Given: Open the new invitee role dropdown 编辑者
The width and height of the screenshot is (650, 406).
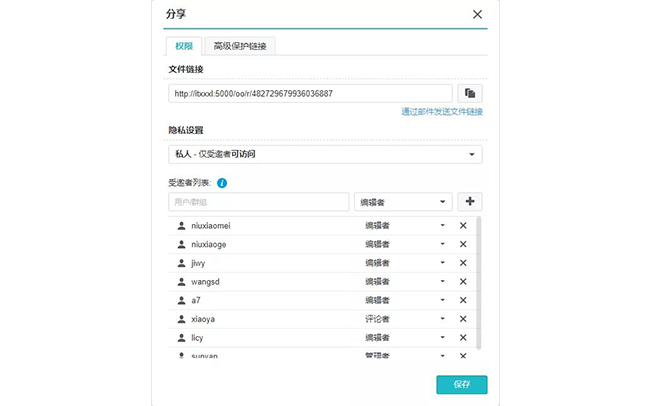Looking at the screenshot, I should (403, 202).
